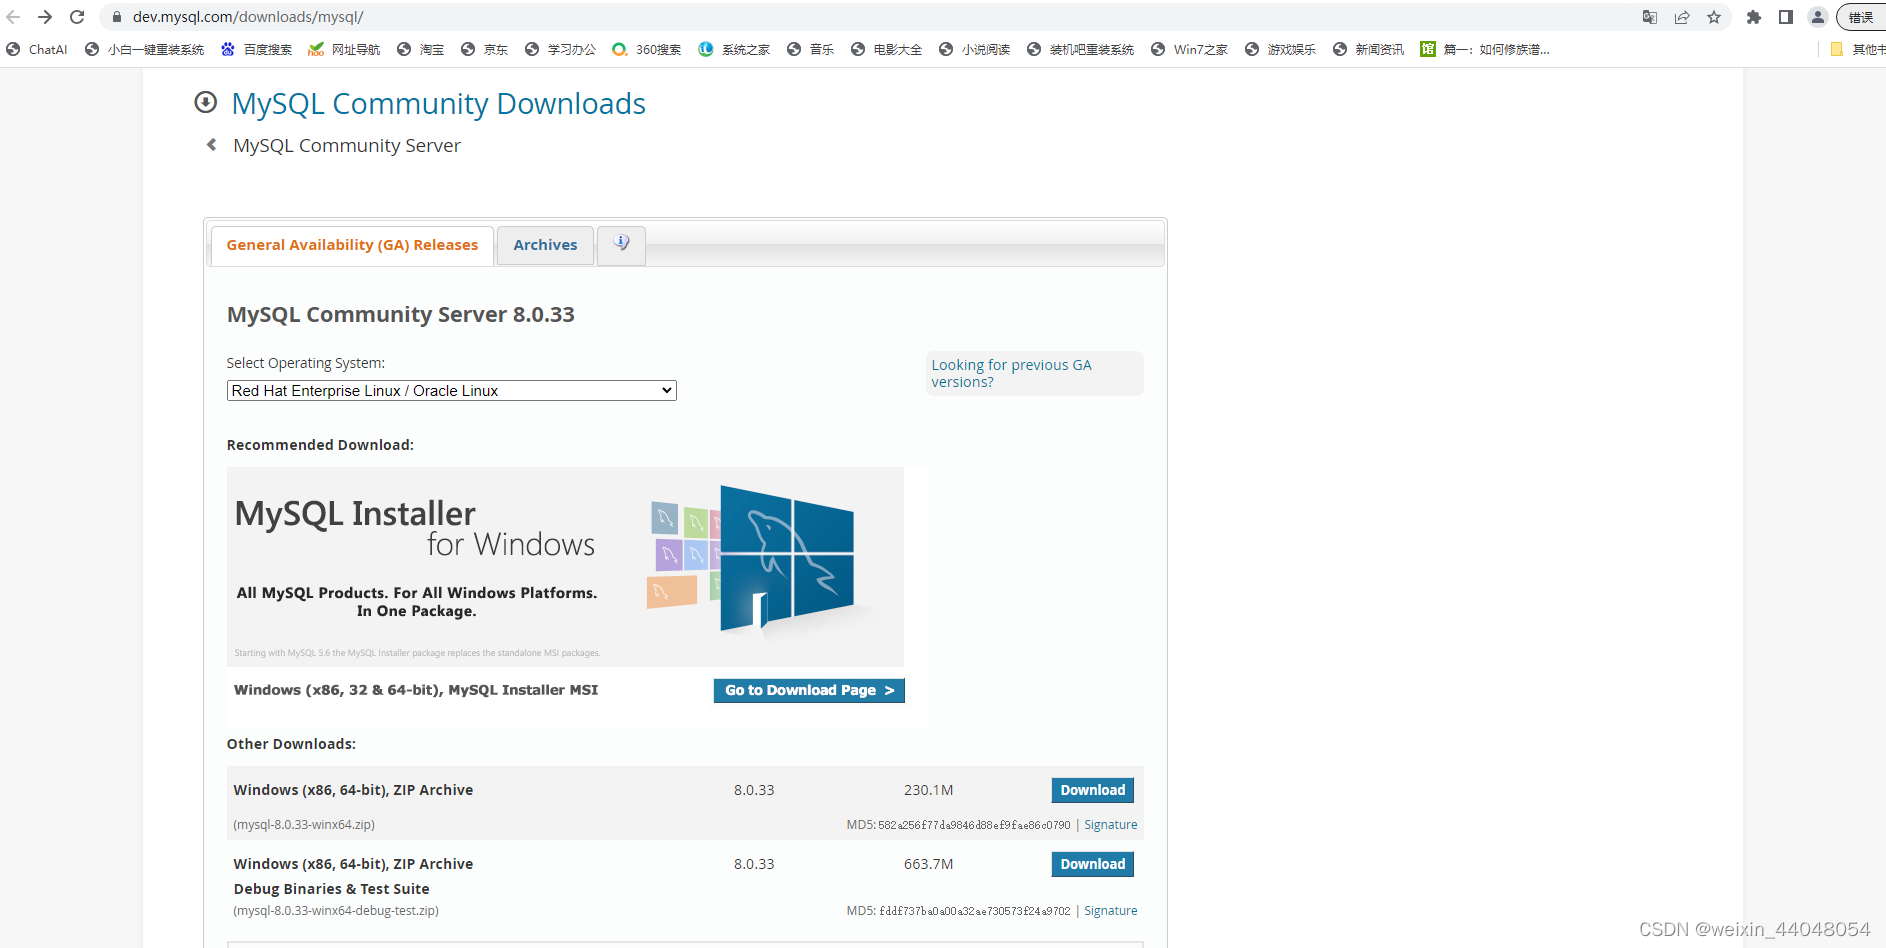
Task: Open the Win7之家 bookmark
Action: coord(1190,49)
